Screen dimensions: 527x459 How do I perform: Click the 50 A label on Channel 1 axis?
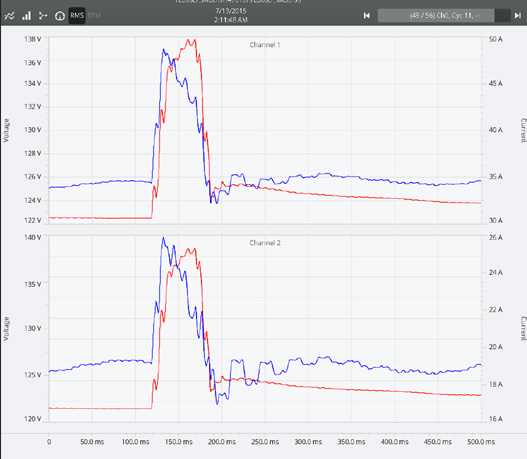(496, 39)
